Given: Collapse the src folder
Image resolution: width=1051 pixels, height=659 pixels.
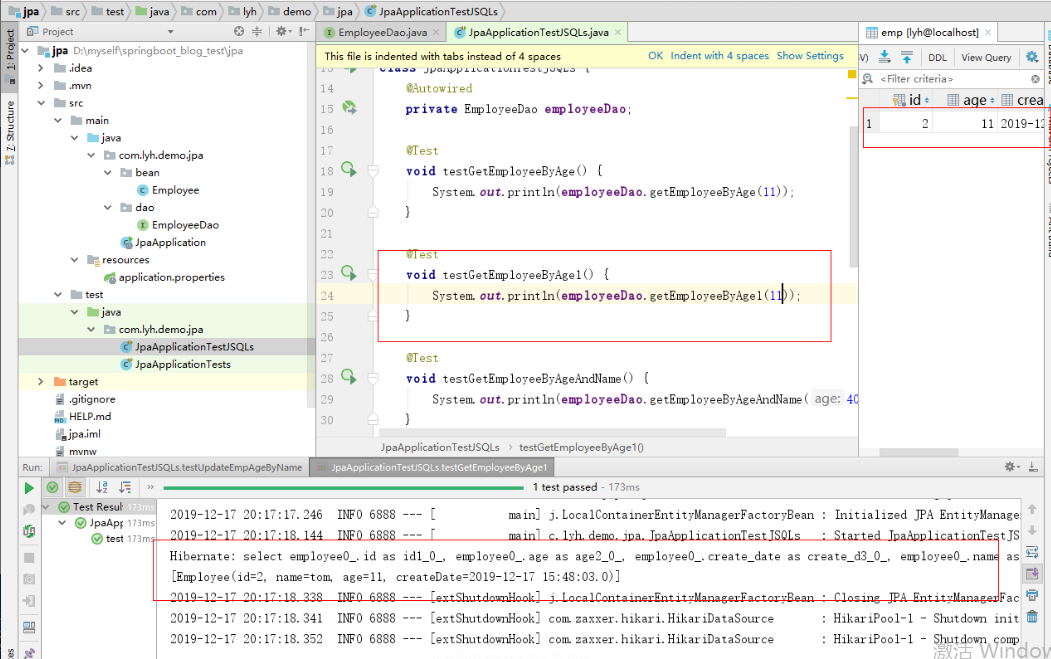Looking at the screenshot, I should pyautogui.click(x=40, y=103).
